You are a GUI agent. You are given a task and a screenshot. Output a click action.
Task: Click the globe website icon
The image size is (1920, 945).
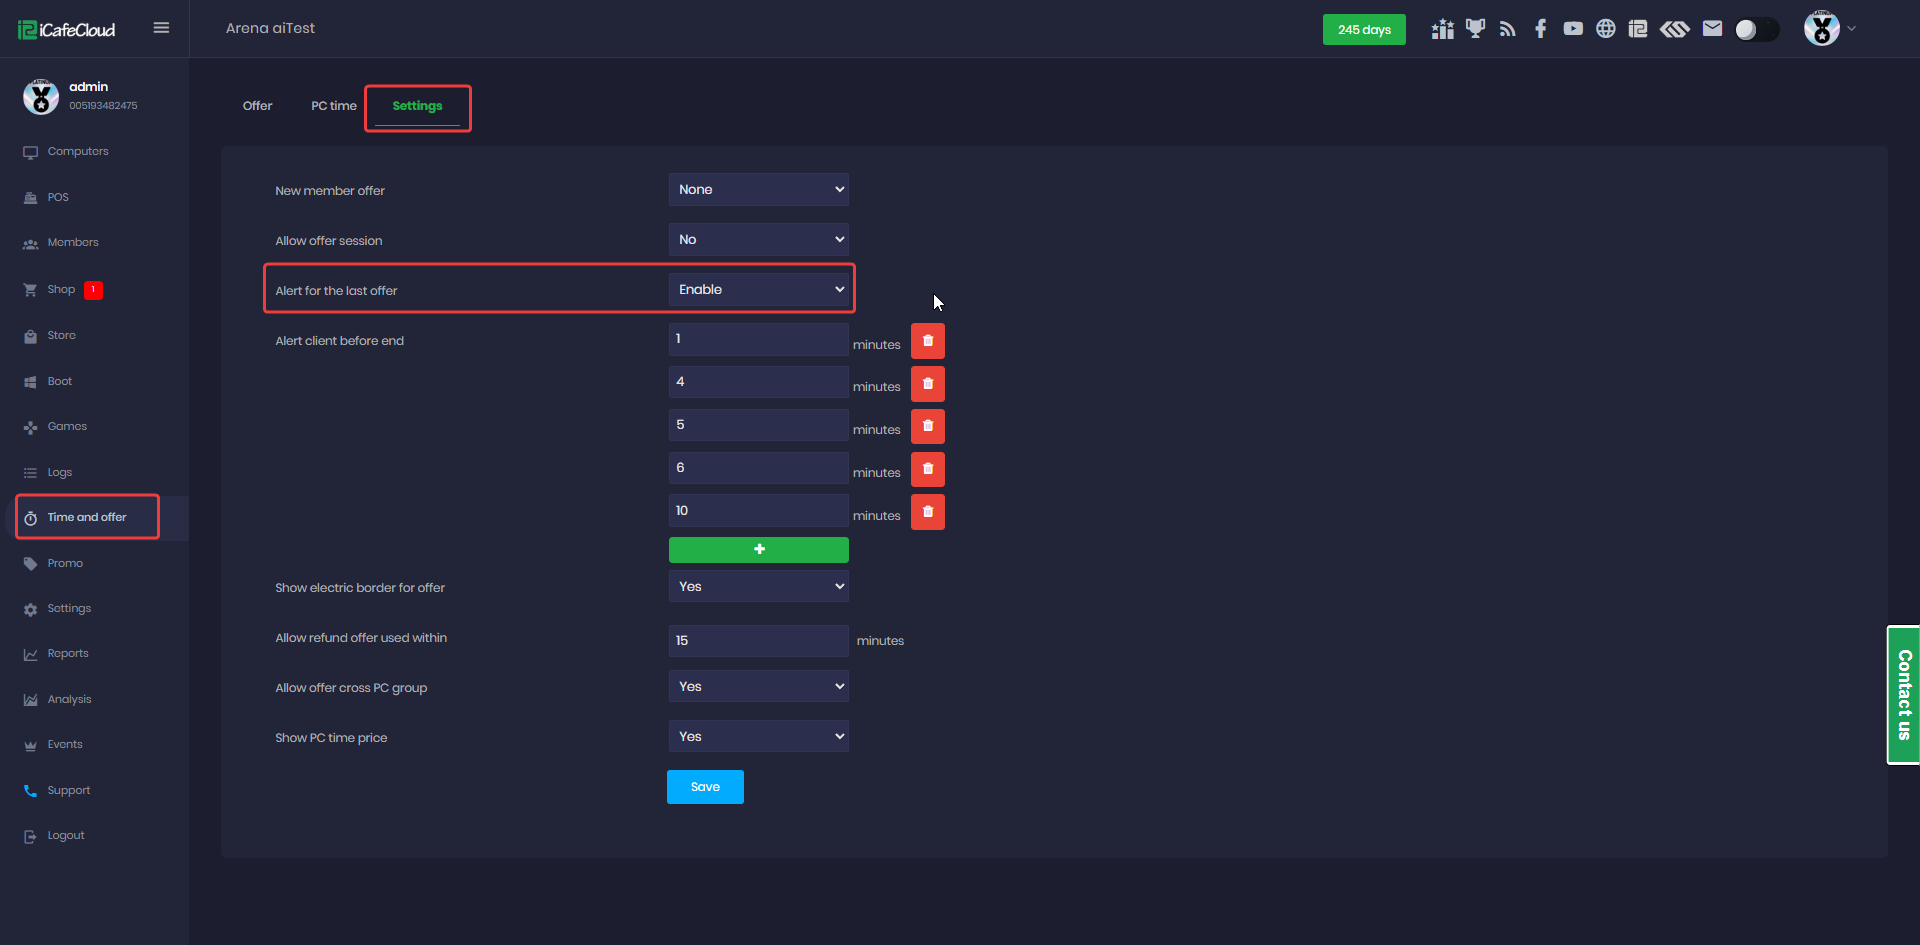click(x=1606, y=29)
